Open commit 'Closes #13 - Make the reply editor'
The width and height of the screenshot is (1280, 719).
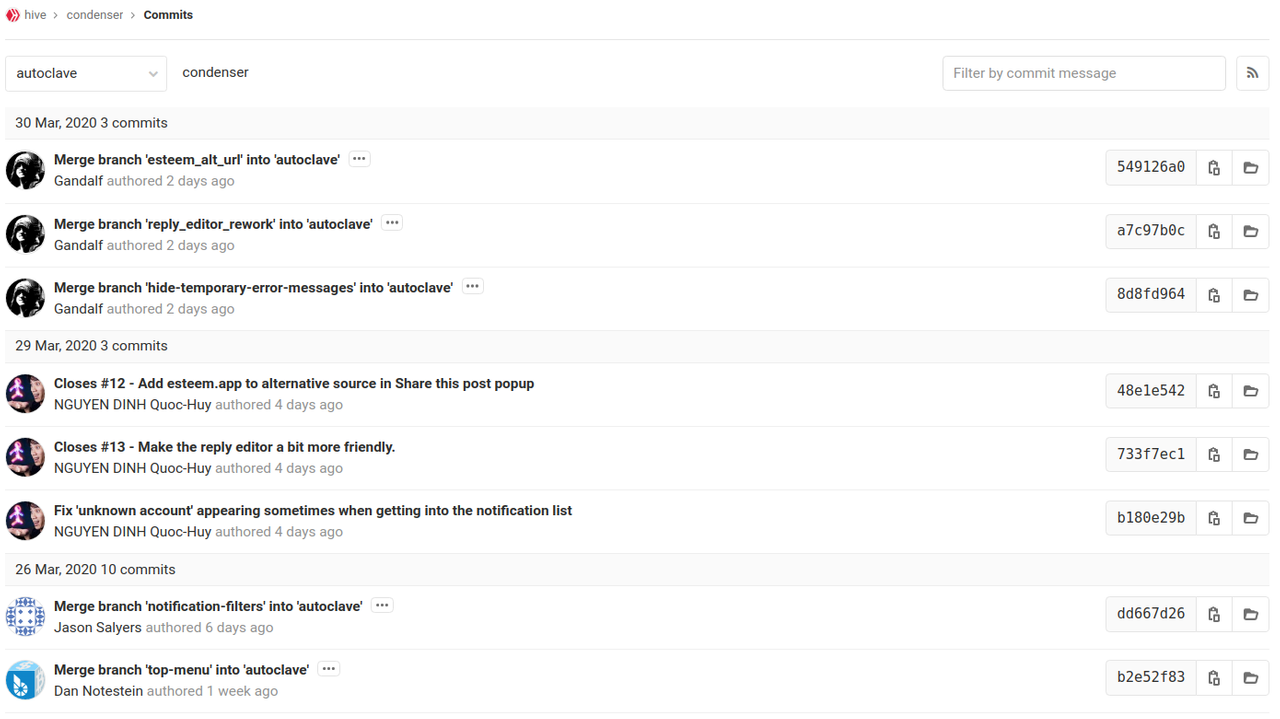click(x=224, y=447)
